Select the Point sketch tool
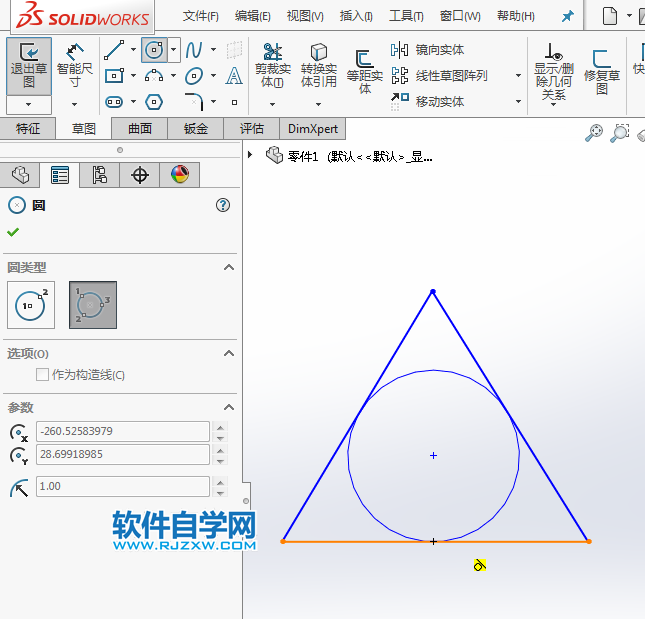 pos(234,102)
